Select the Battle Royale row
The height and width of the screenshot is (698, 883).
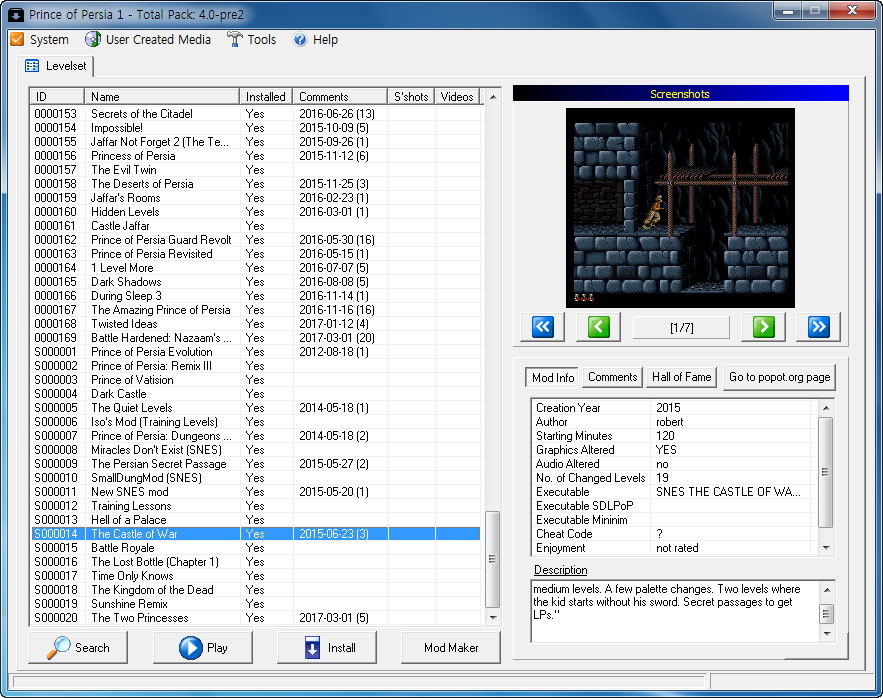[x=256, y=548]
